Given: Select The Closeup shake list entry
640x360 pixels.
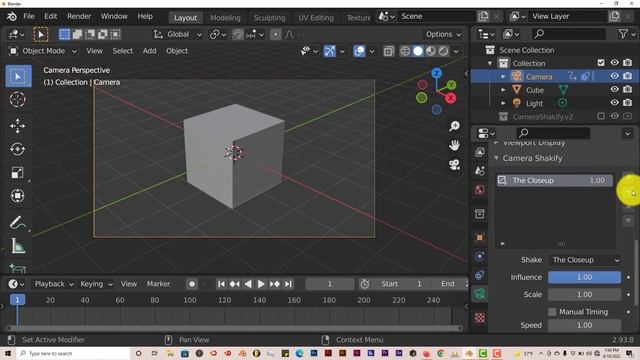Looking at the screenshot, I should pyautogui.click(x=555, y=180).
